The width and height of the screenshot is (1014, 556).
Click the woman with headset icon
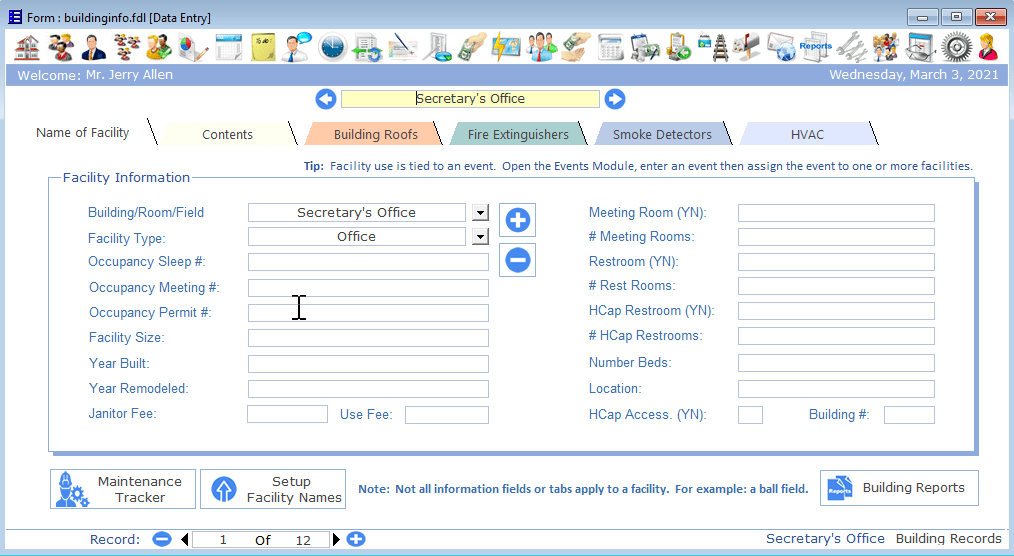[988, 47]
